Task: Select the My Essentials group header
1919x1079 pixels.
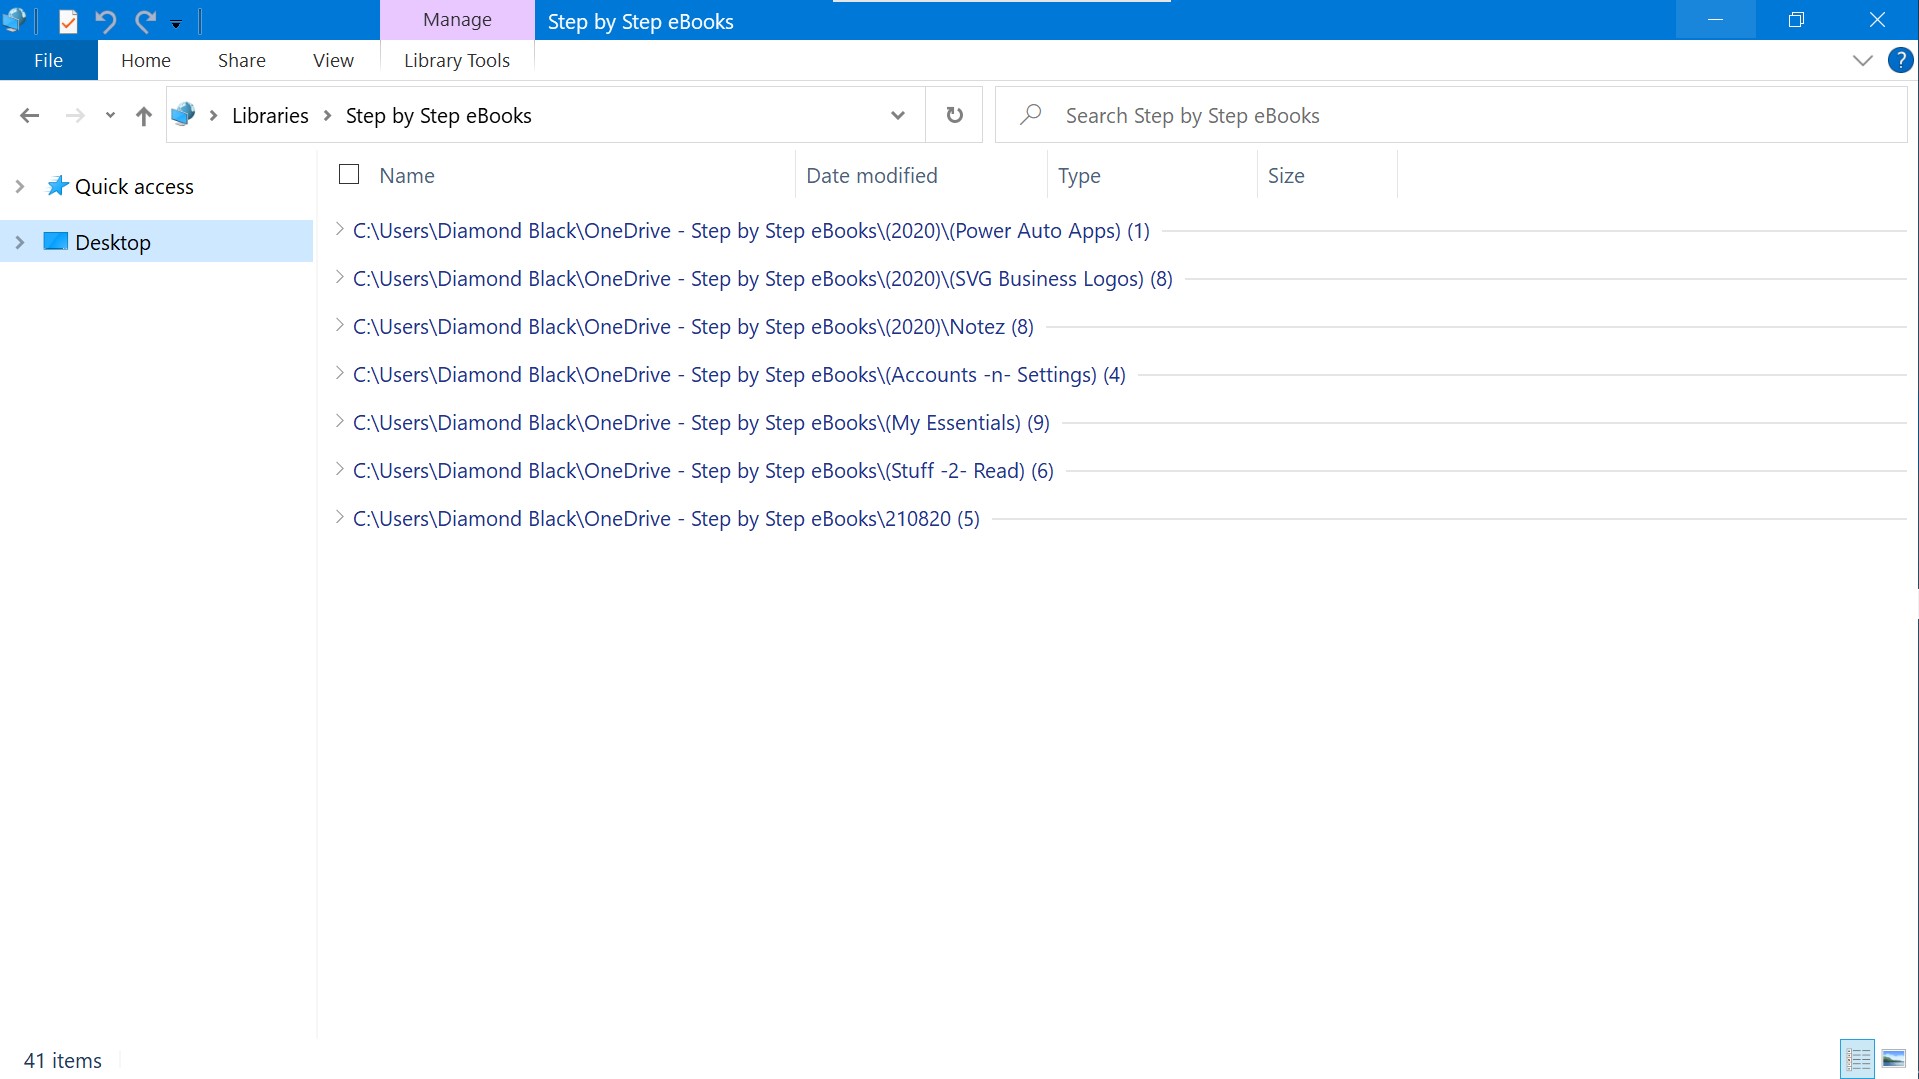Action: pyautogui.click(x=701, y=423)
